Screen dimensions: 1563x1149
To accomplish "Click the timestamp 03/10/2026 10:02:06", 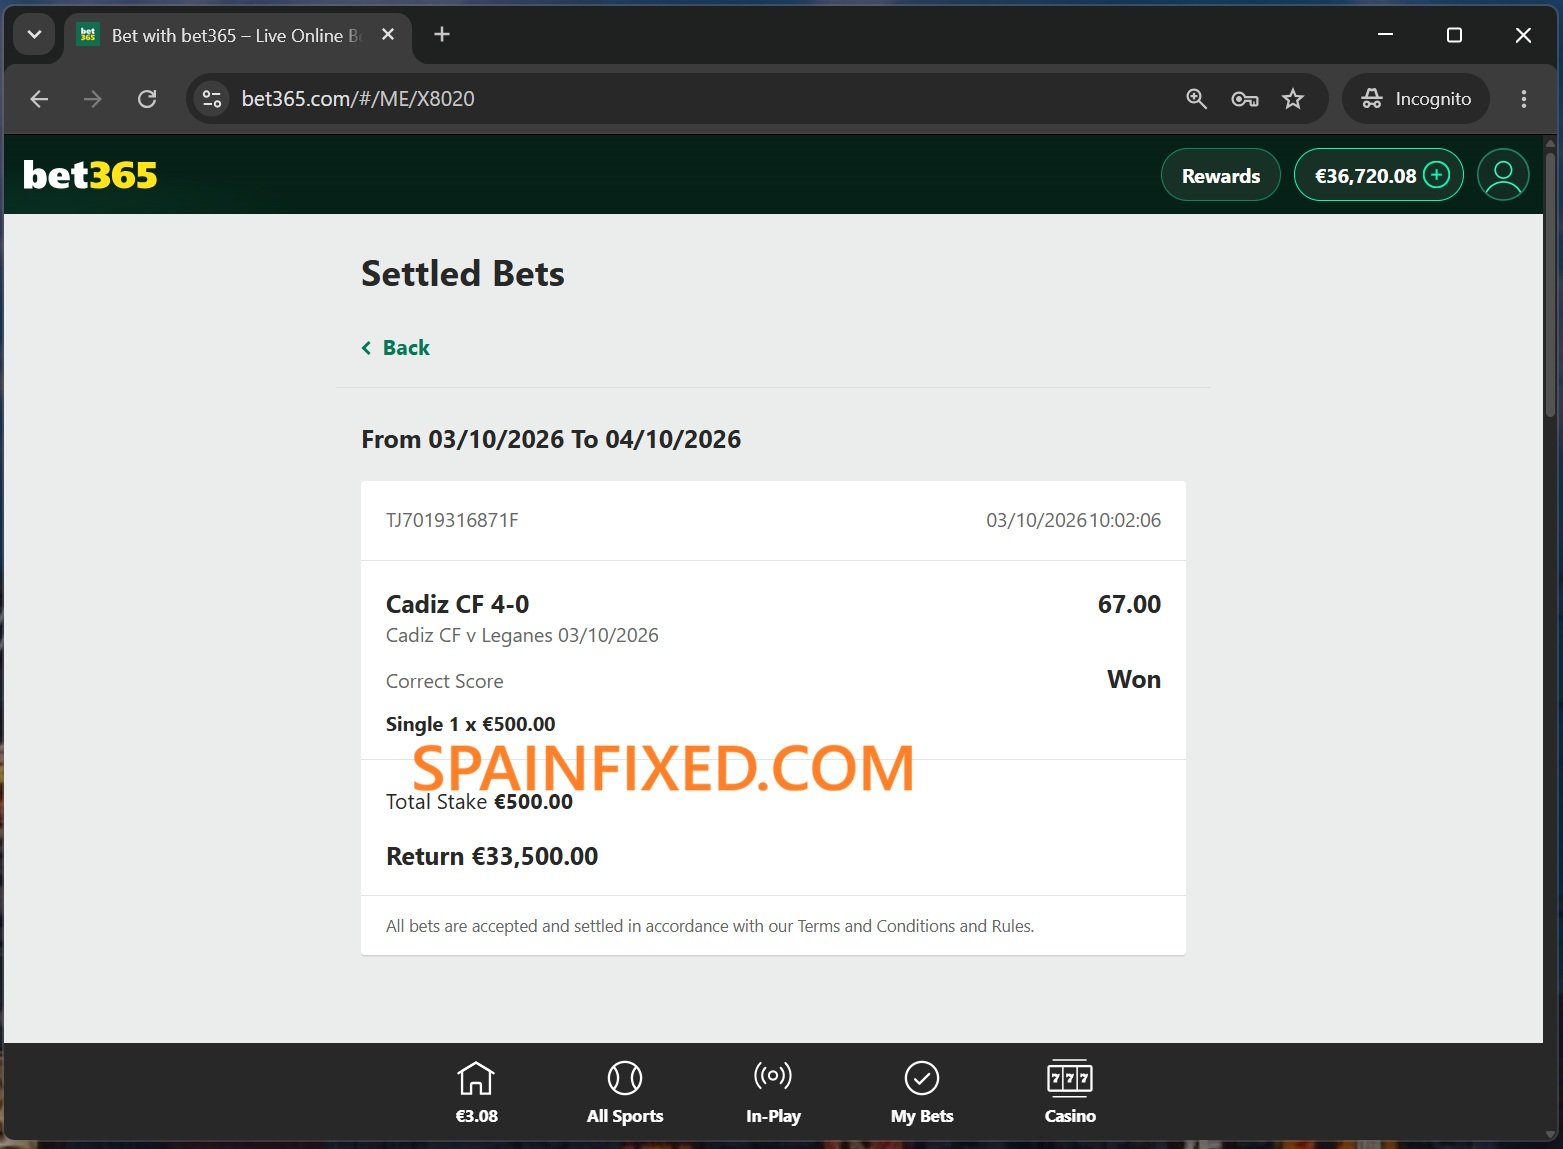I will click(x=1073, y=520).
